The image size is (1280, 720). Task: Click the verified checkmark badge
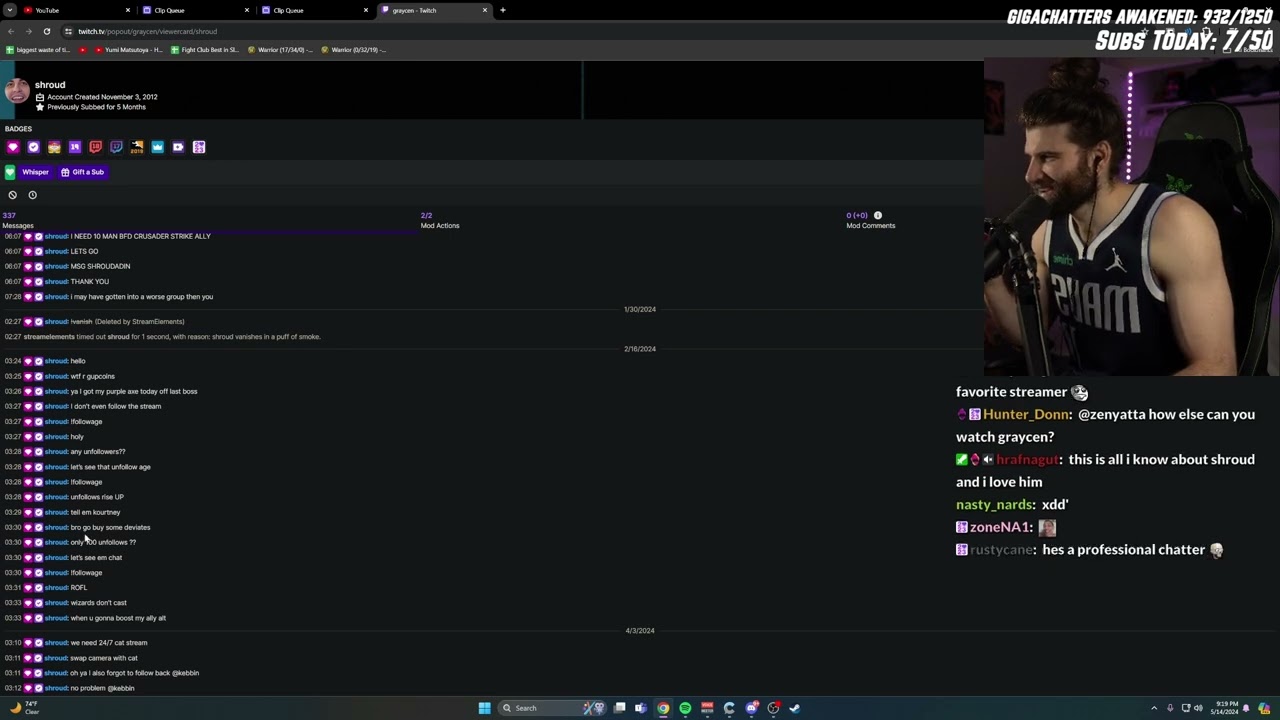click(x=33, y=147)
